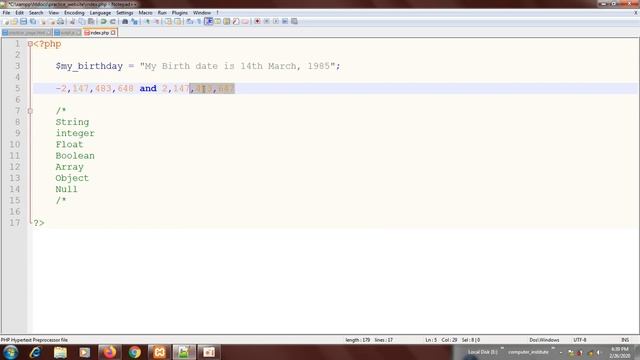Click 'Float' on line 10

pyautogui.click(x=69, y=144)
